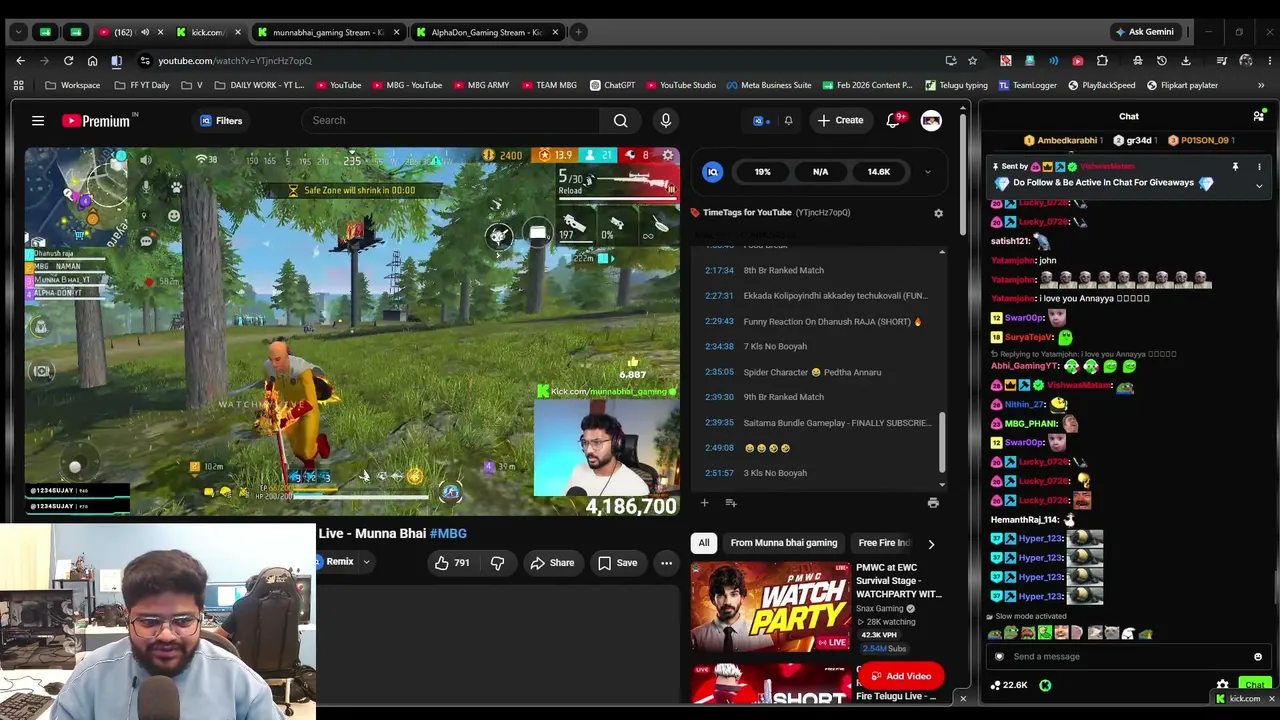Show more bookmarks with the overflow chevron
This screenshot has height=720, width=1280.
[1261, 86]
